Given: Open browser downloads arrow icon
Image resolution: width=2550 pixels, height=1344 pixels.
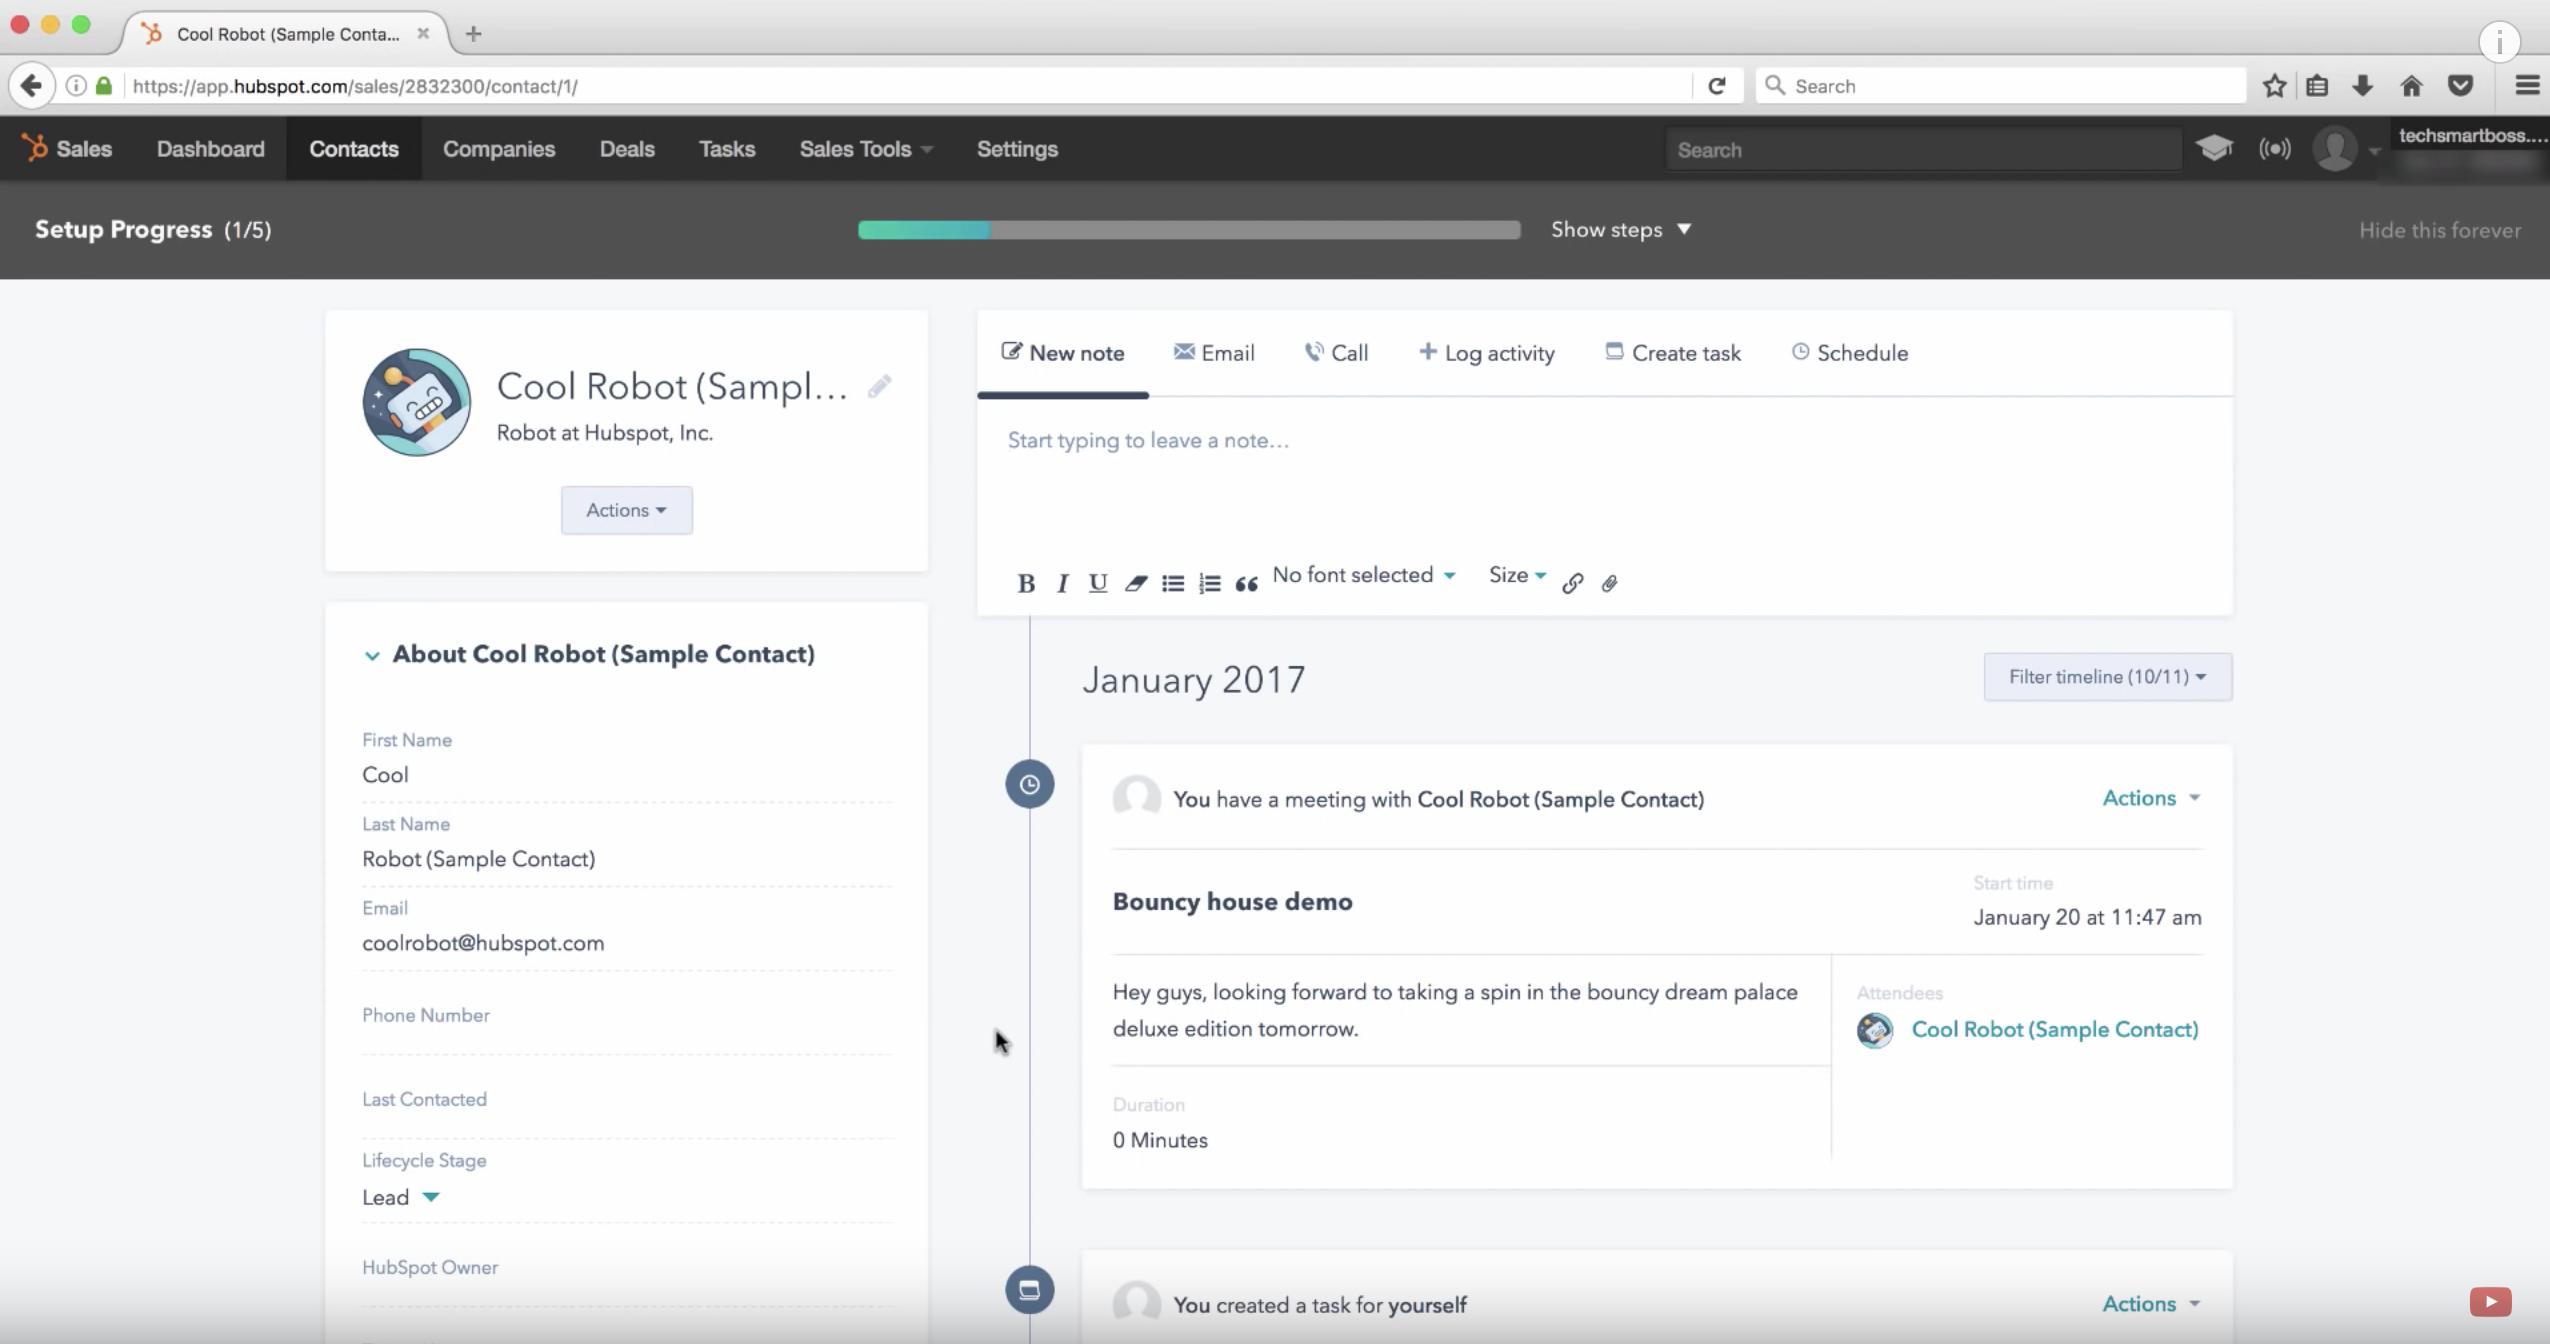Looking at the screenshot, I should [x=2363, y=86].
